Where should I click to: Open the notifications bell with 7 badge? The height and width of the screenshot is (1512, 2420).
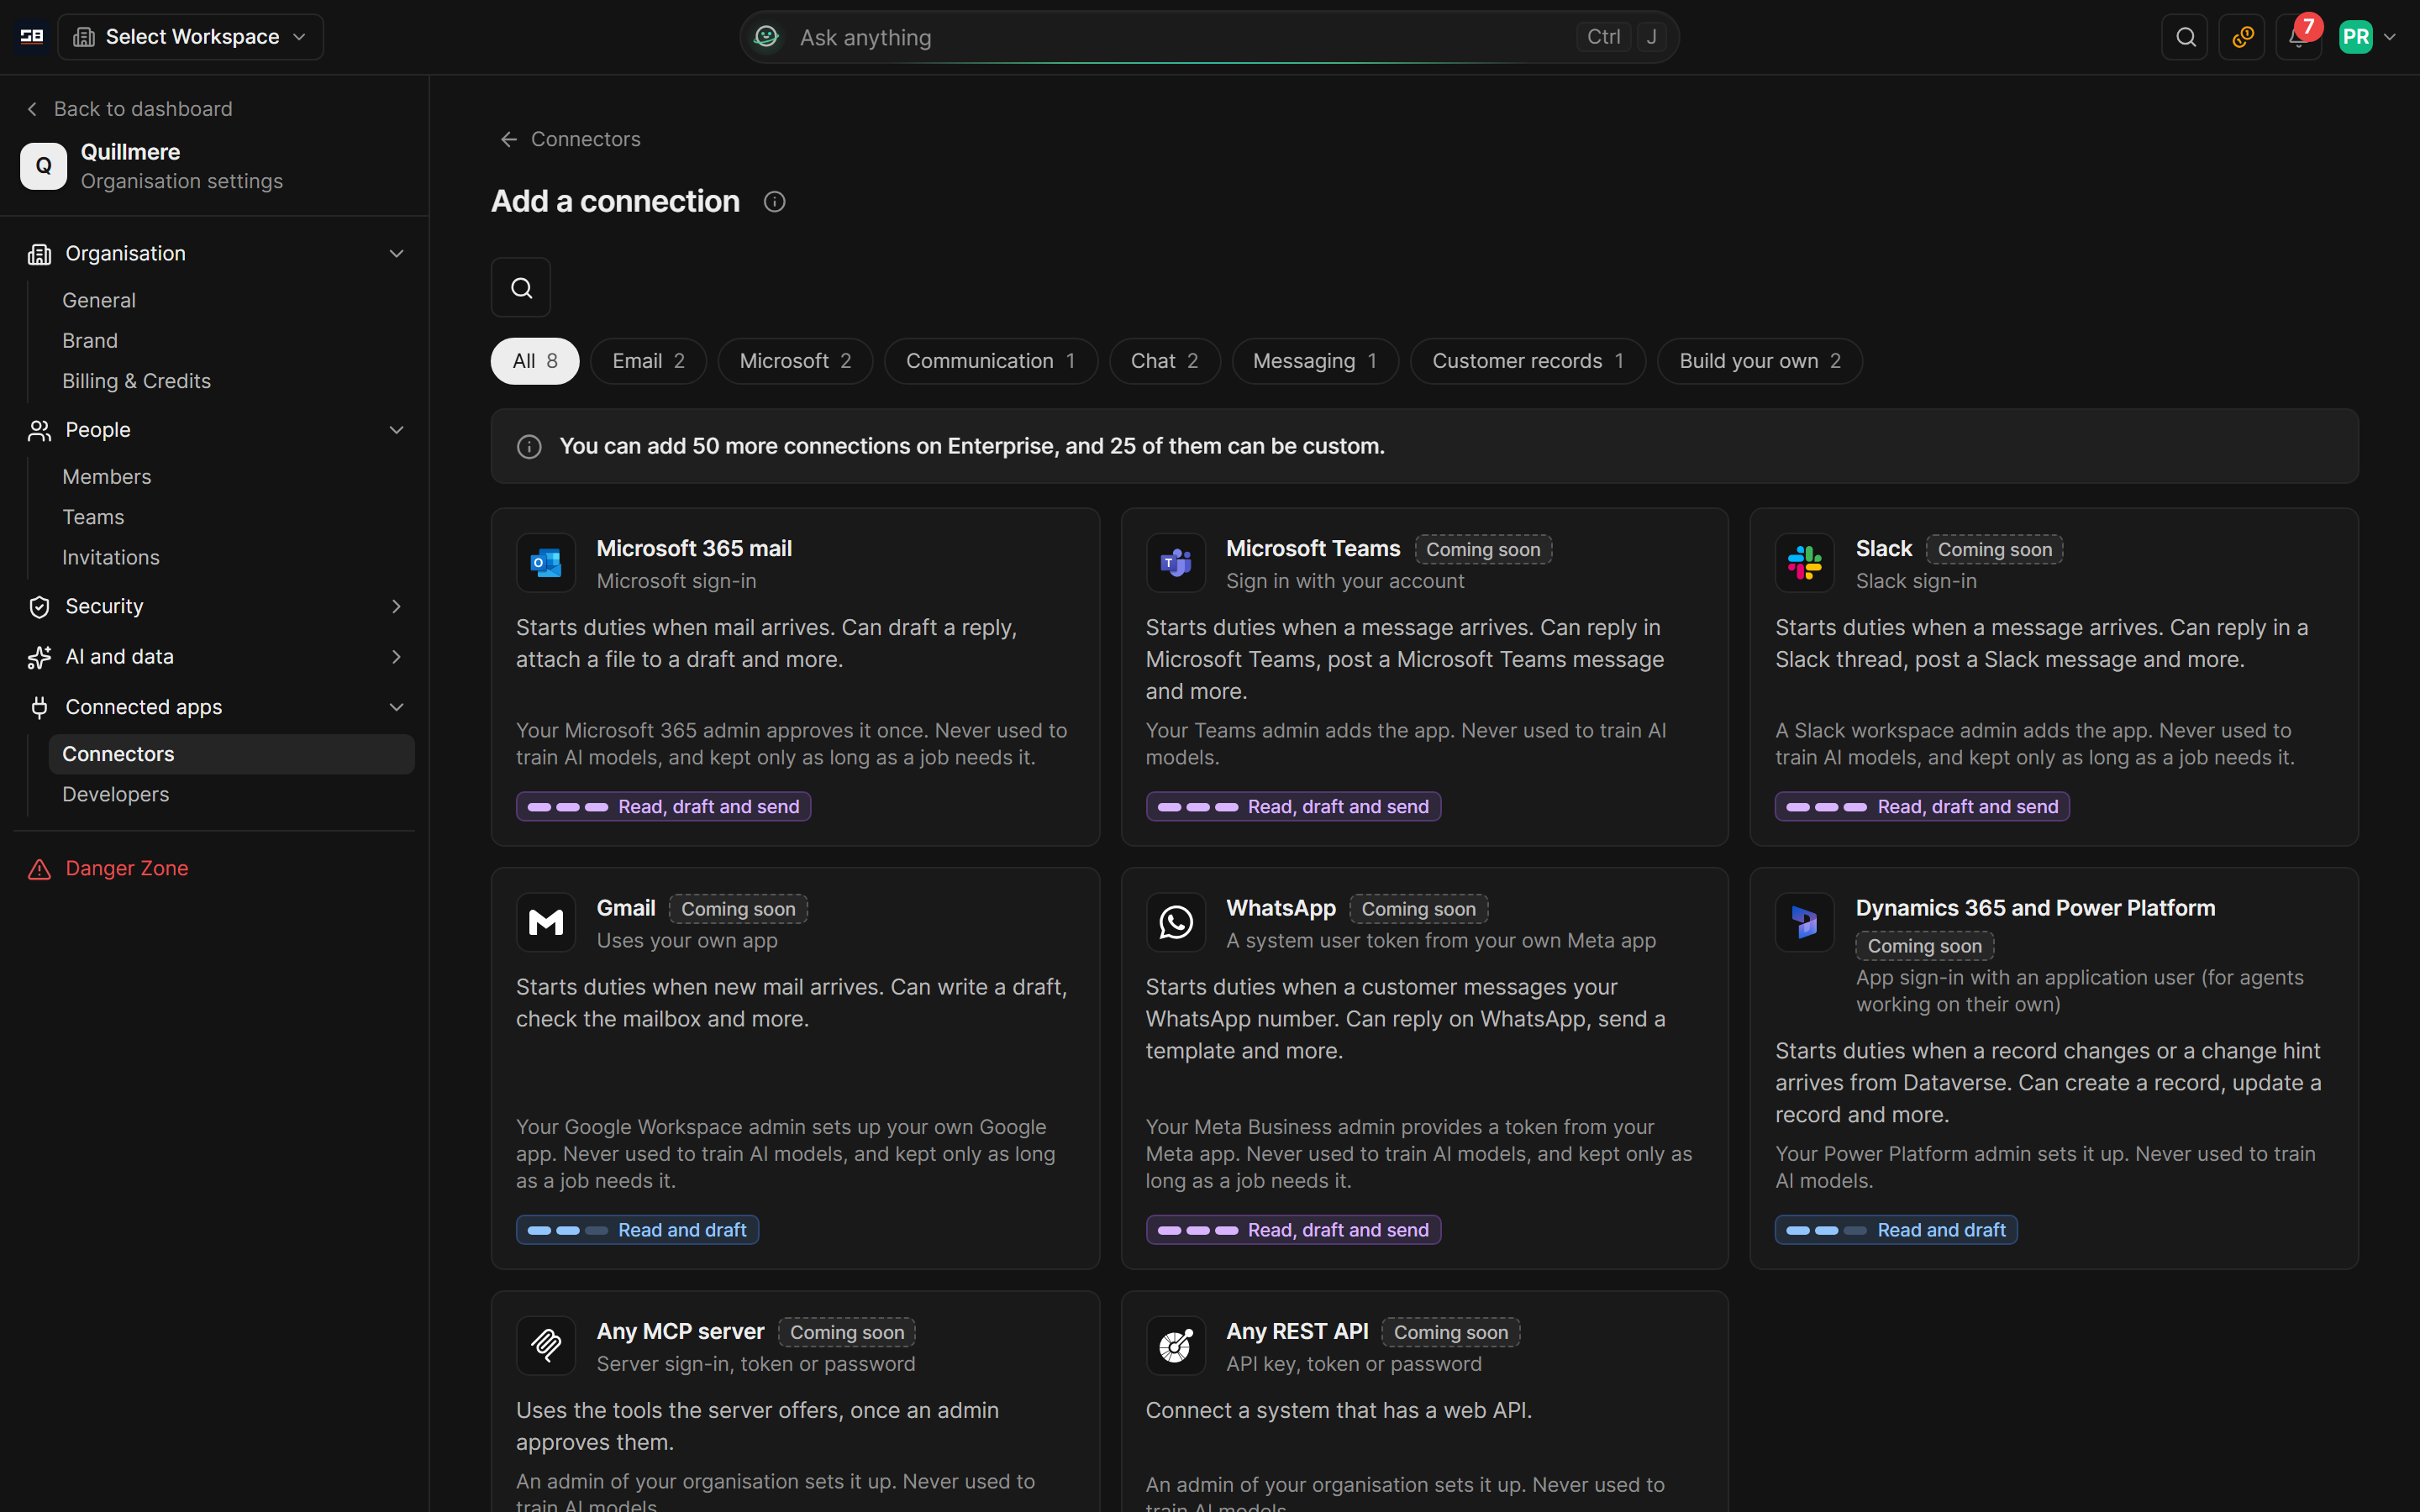pos(2299,37)
